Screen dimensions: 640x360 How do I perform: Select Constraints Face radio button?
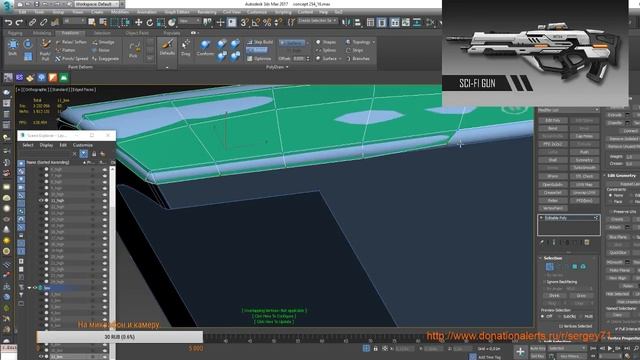pos(611,202)
